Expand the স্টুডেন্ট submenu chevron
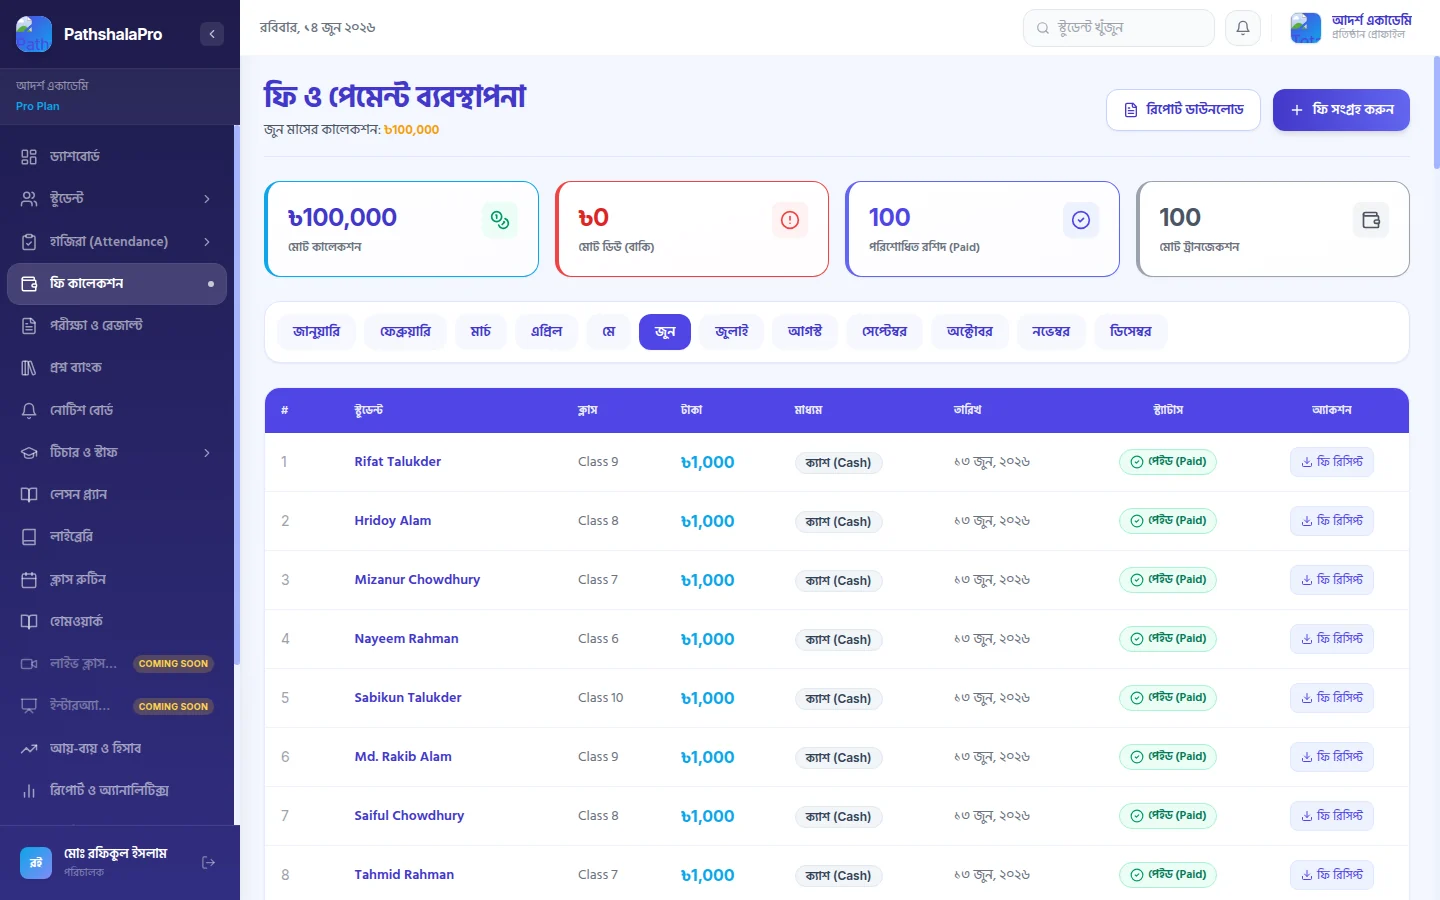The height and width of the screenshot is (900, 1440). [x=207, y=199]
